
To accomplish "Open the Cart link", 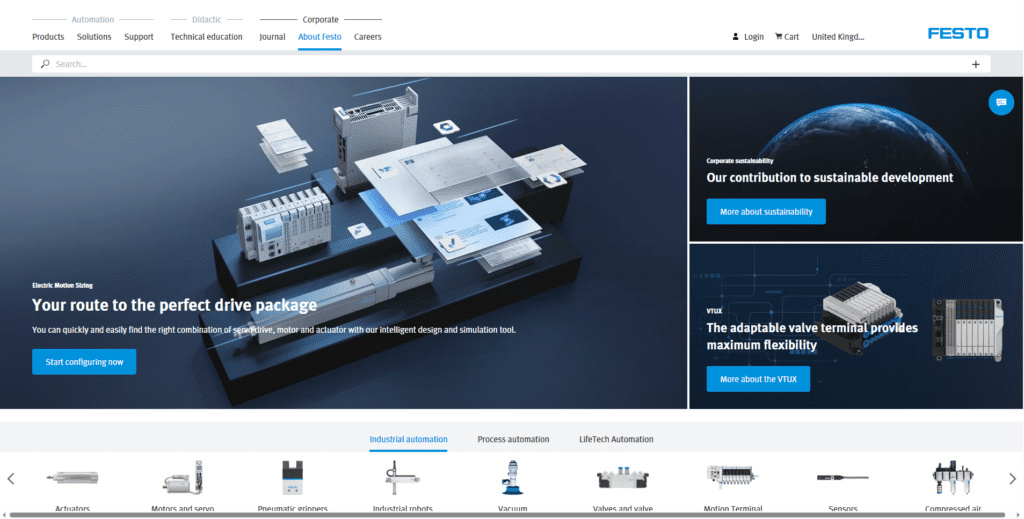I will tap(792, 37).
